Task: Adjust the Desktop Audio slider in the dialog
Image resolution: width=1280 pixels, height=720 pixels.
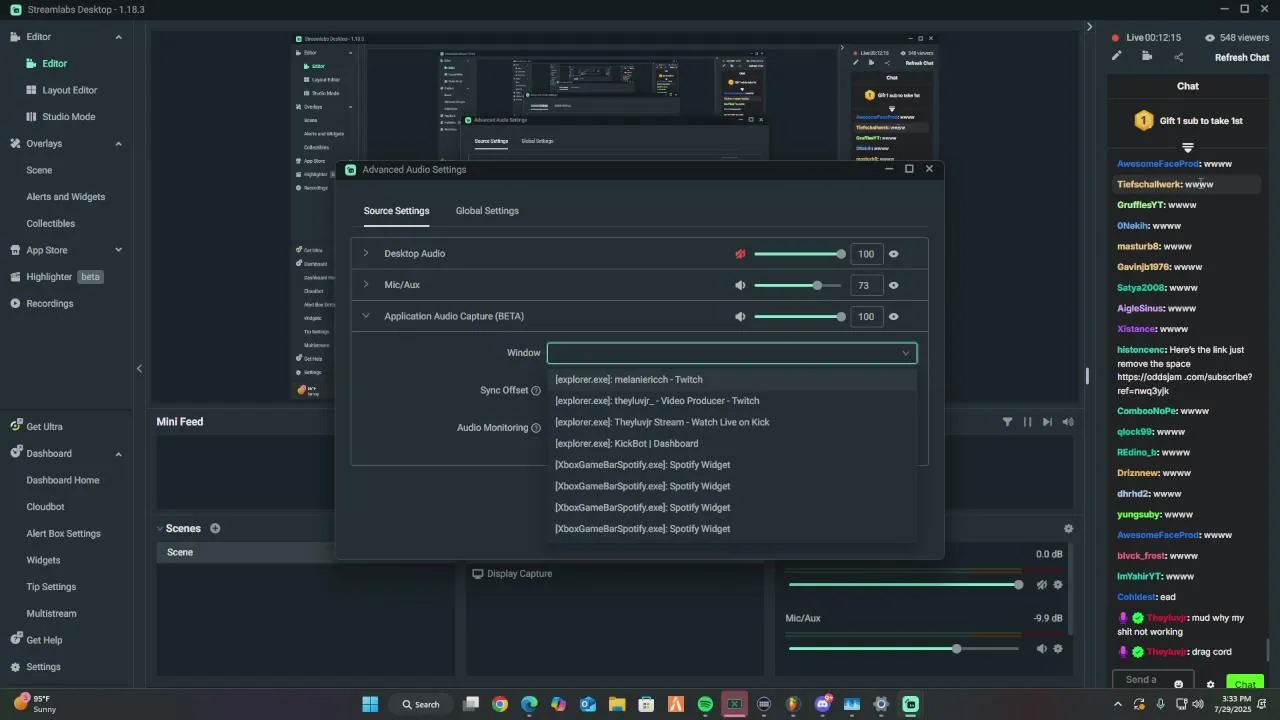Action: point(798,254)
